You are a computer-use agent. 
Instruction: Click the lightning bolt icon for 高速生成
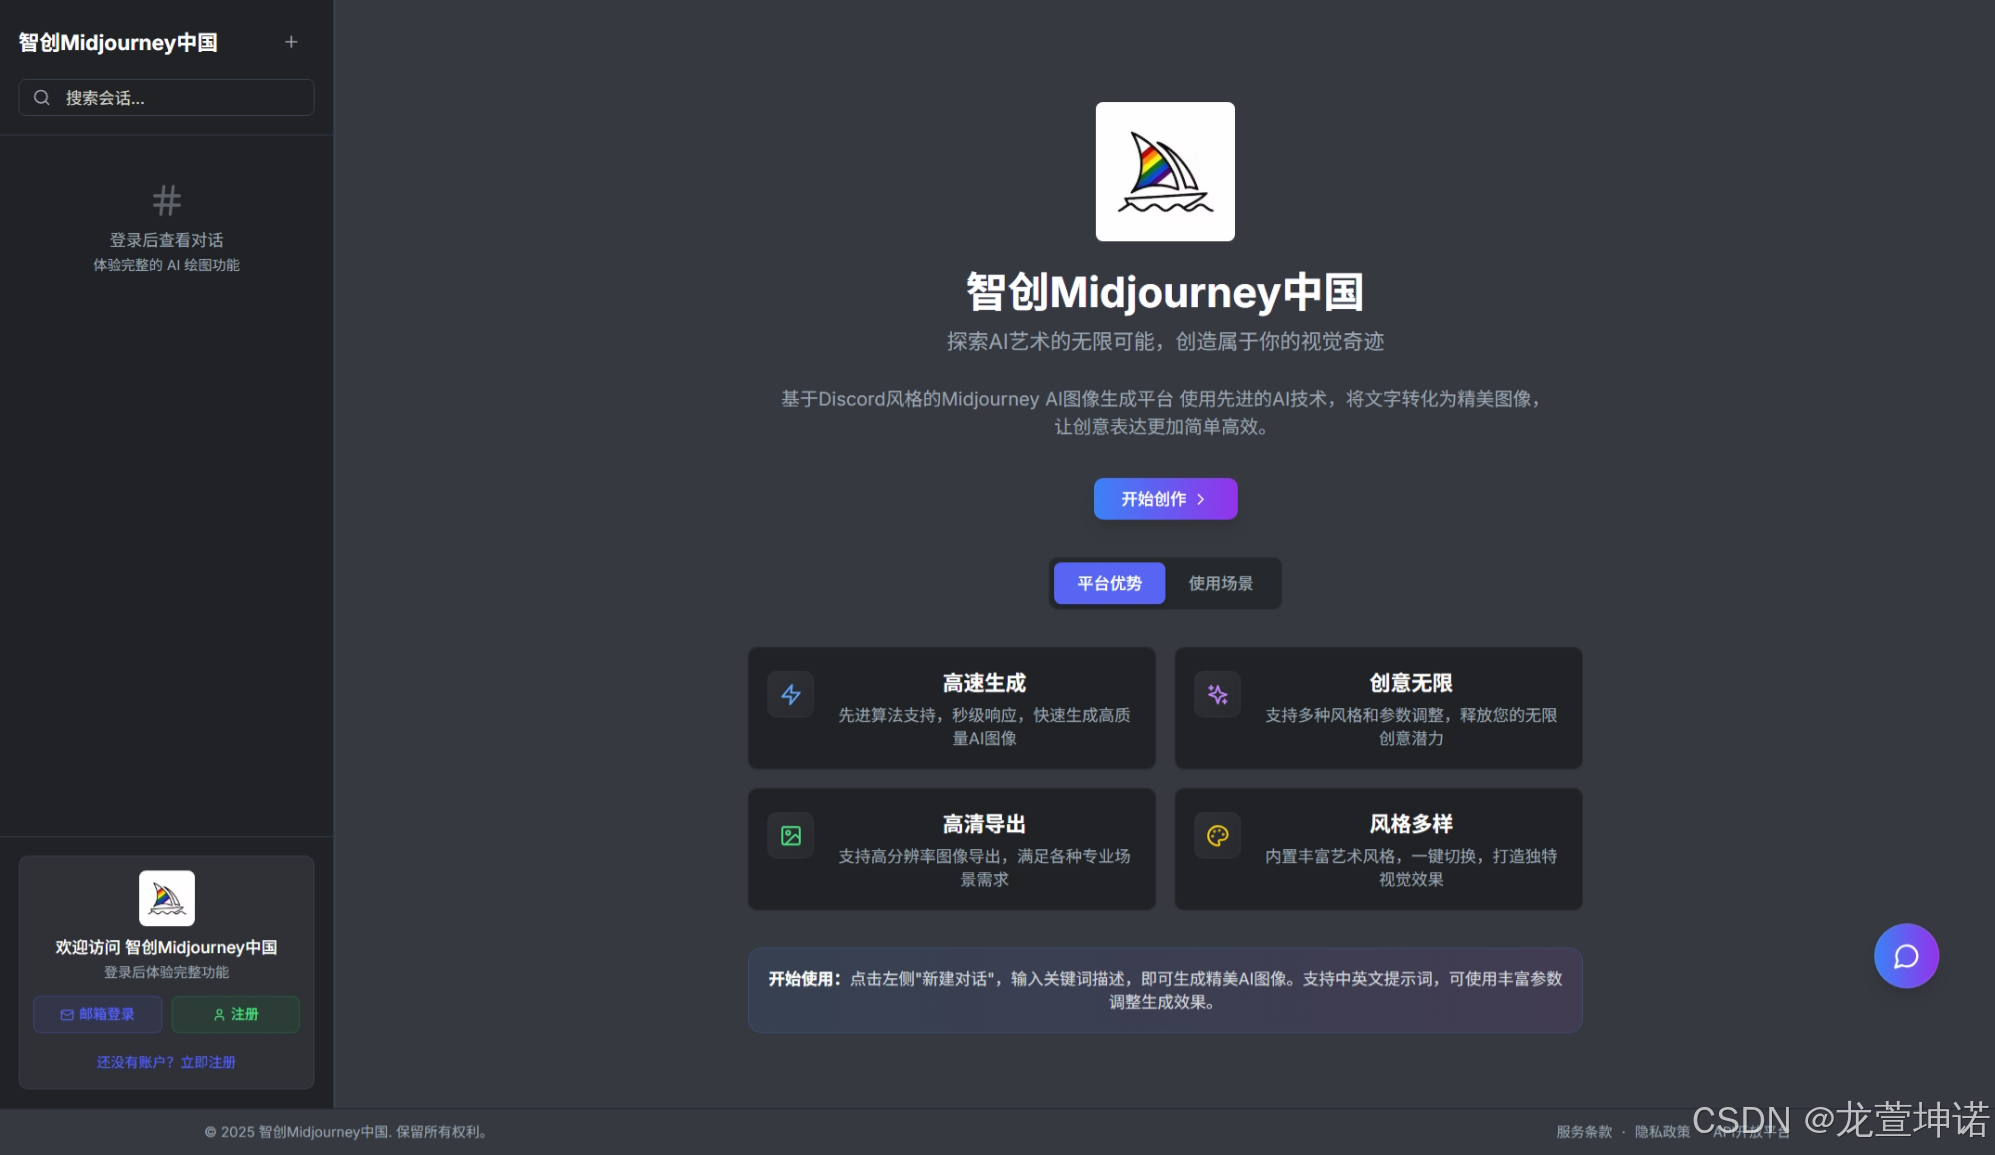791,695
